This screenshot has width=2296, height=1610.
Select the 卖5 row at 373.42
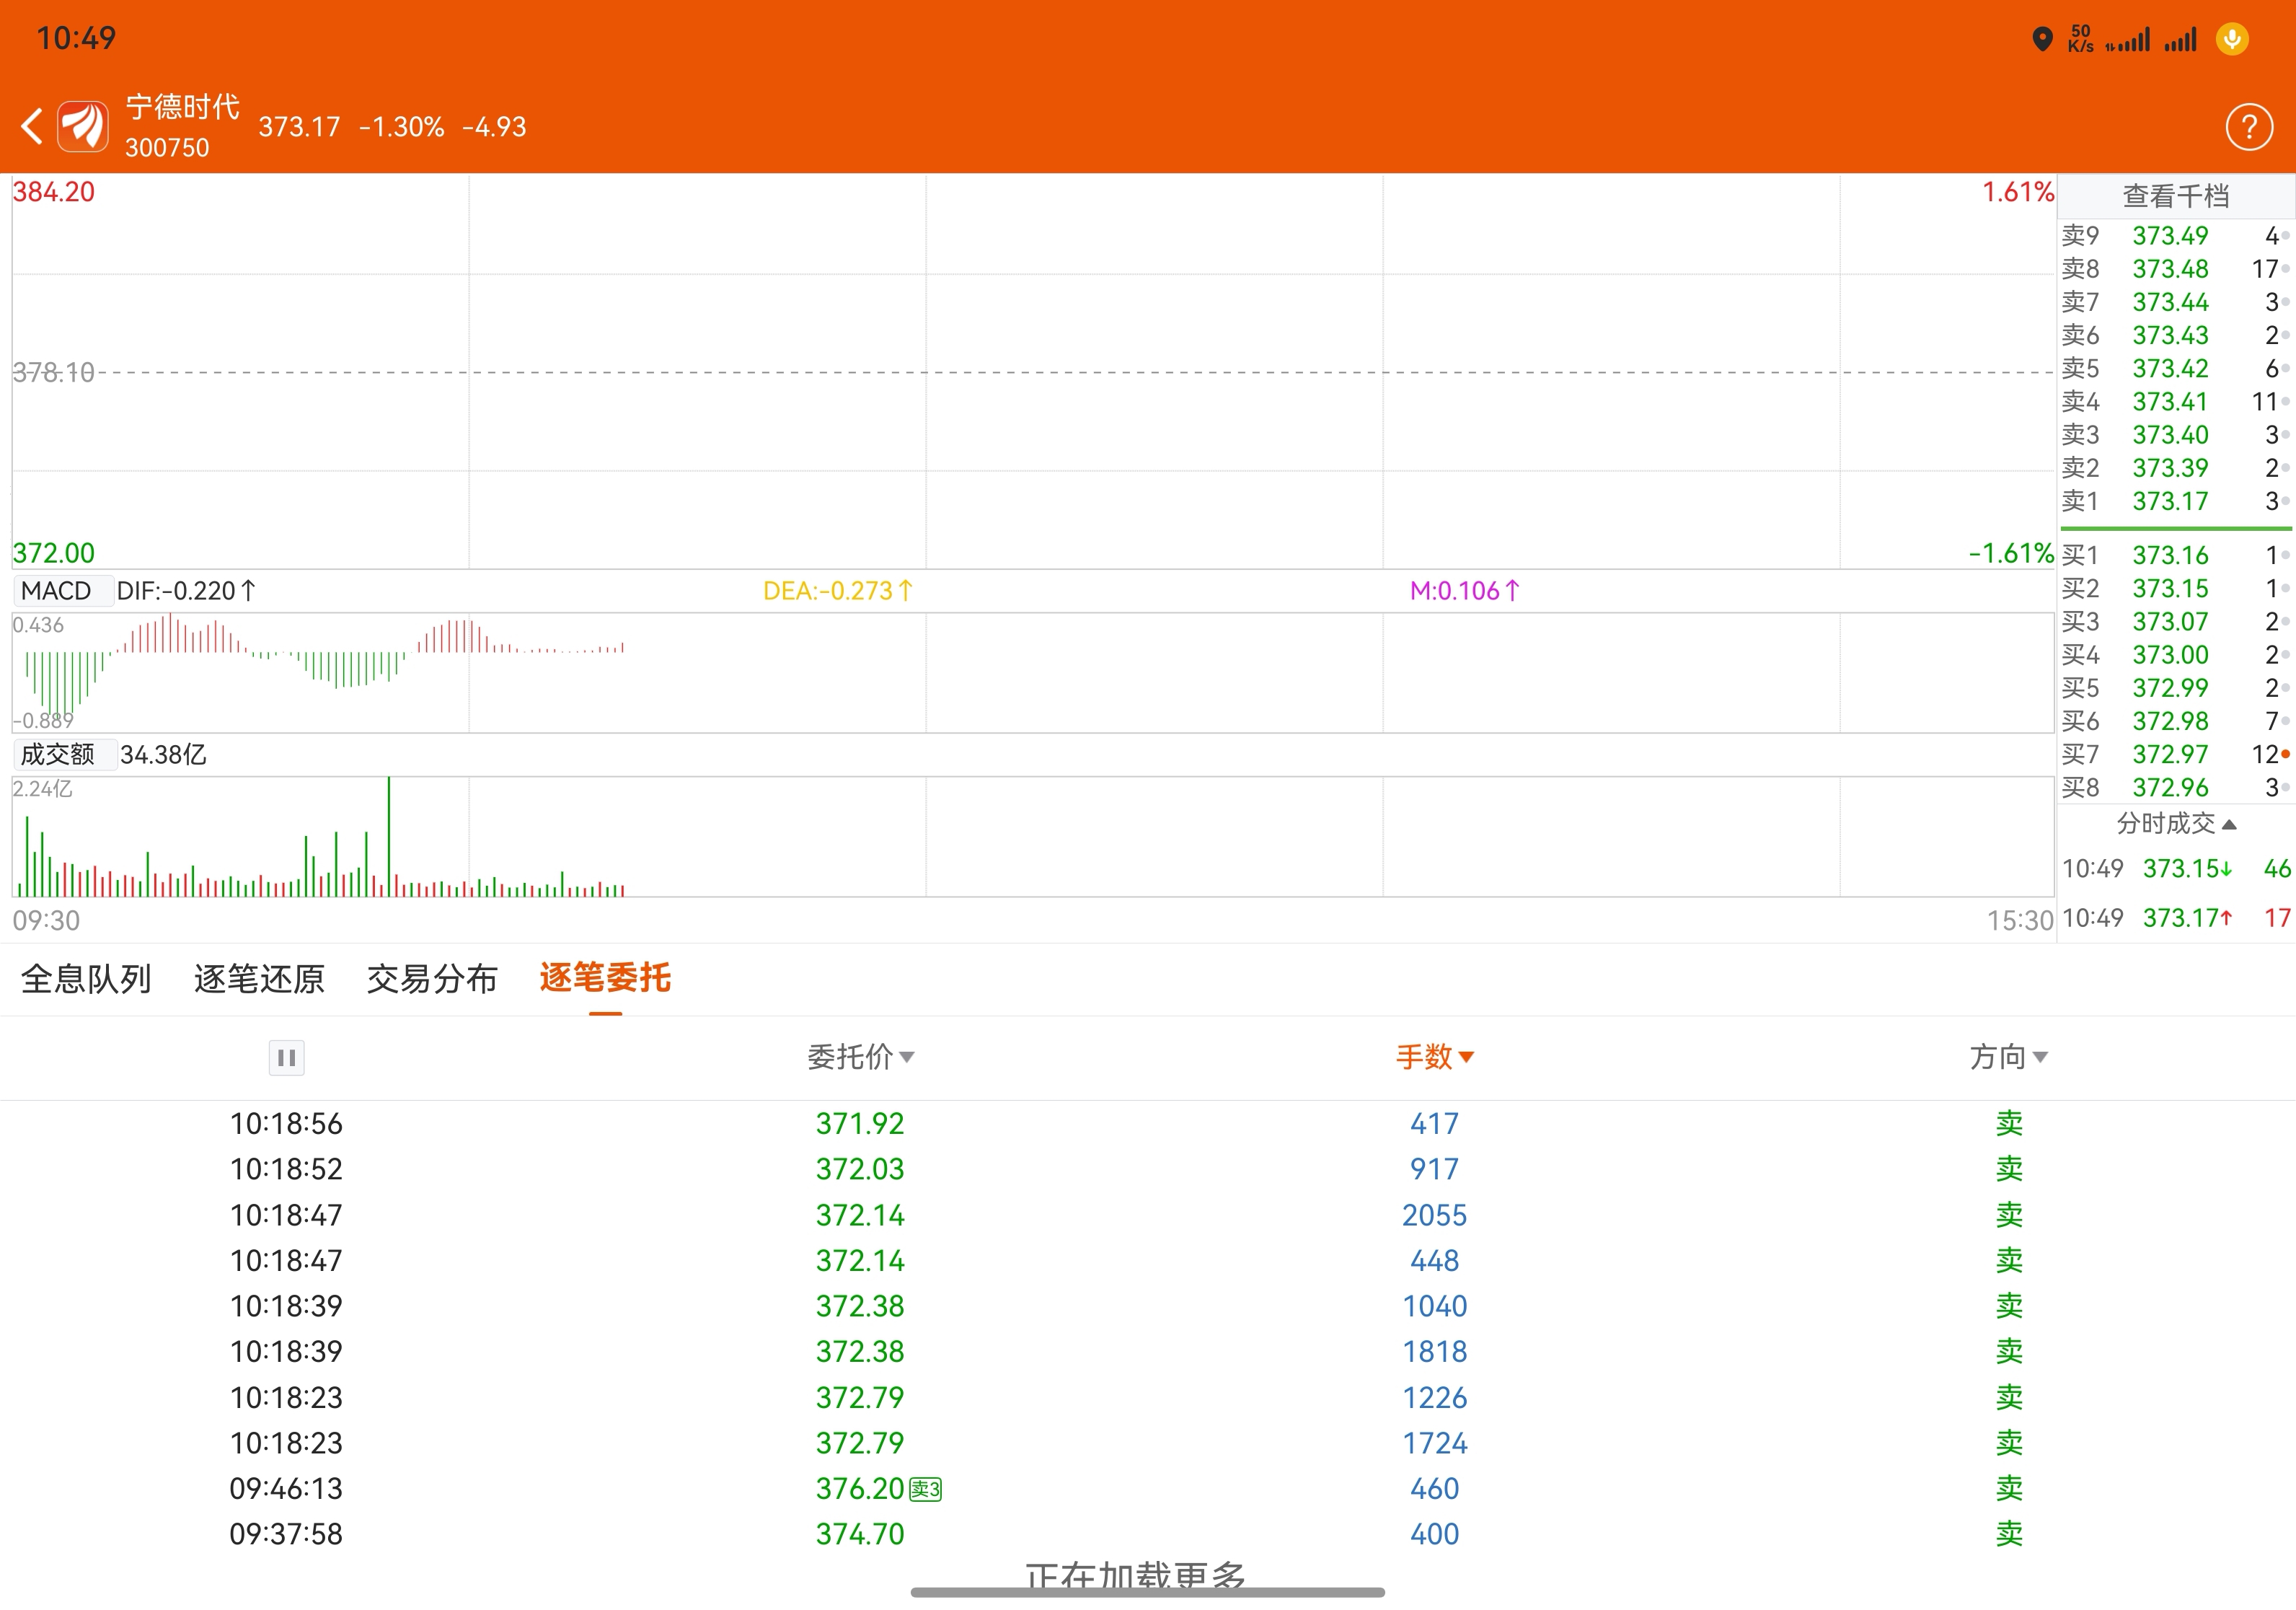[2176, 368]
